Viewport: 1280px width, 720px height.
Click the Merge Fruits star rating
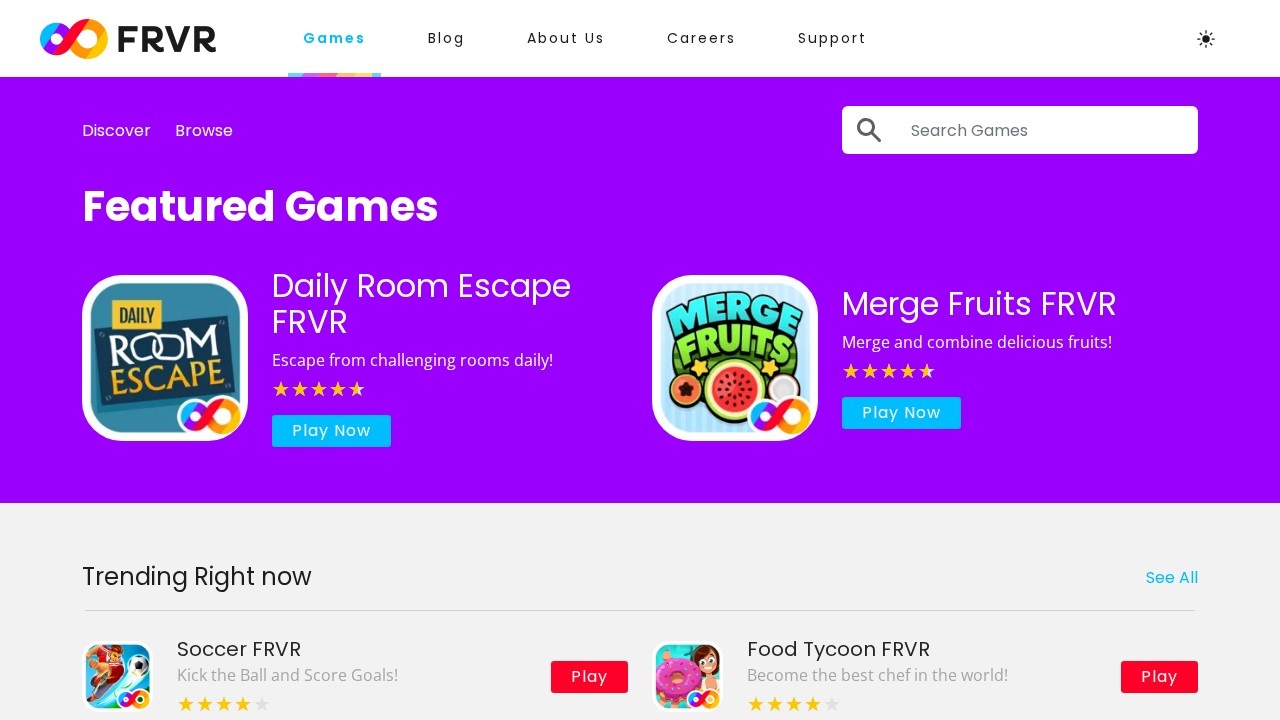point(889,371)
